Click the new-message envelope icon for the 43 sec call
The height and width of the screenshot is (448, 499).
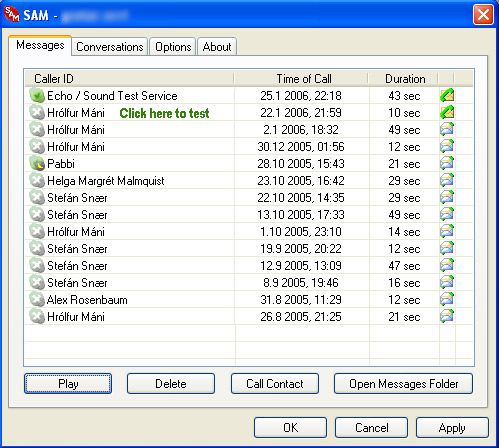click(447, 95)
